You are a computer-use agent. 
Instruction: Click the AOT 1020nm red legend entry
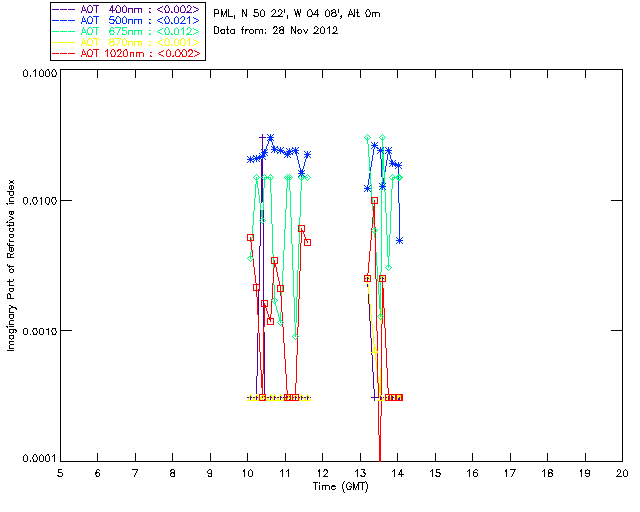[x=126, y=53]
